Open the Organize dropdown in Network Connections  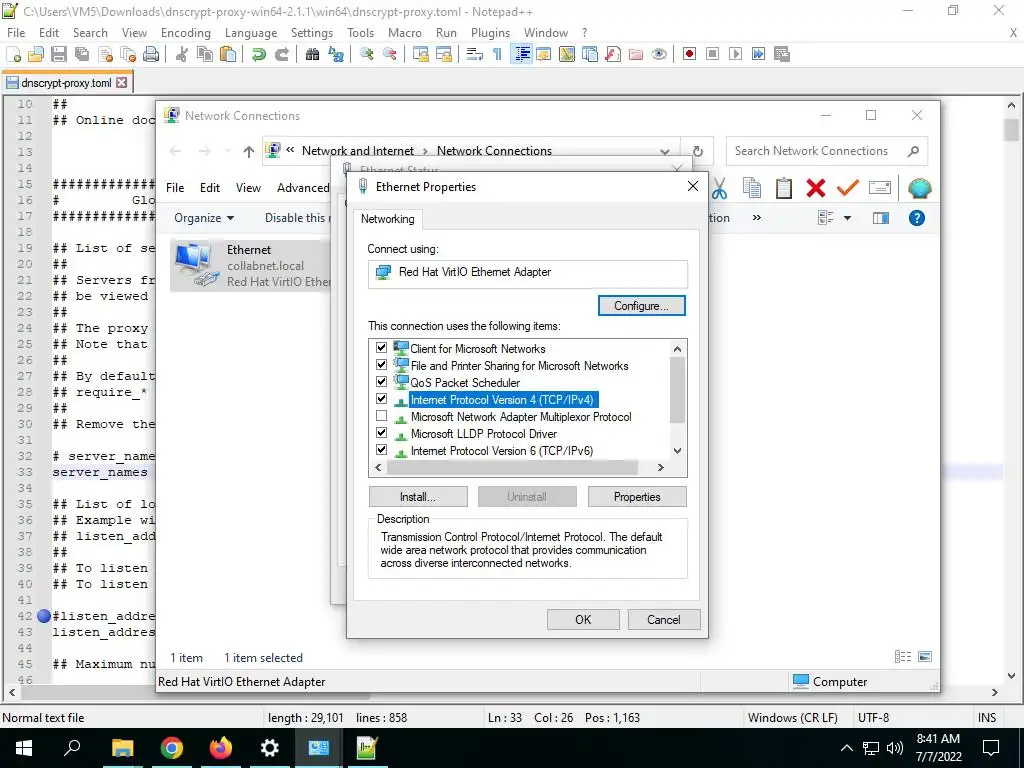pos(204,218)
